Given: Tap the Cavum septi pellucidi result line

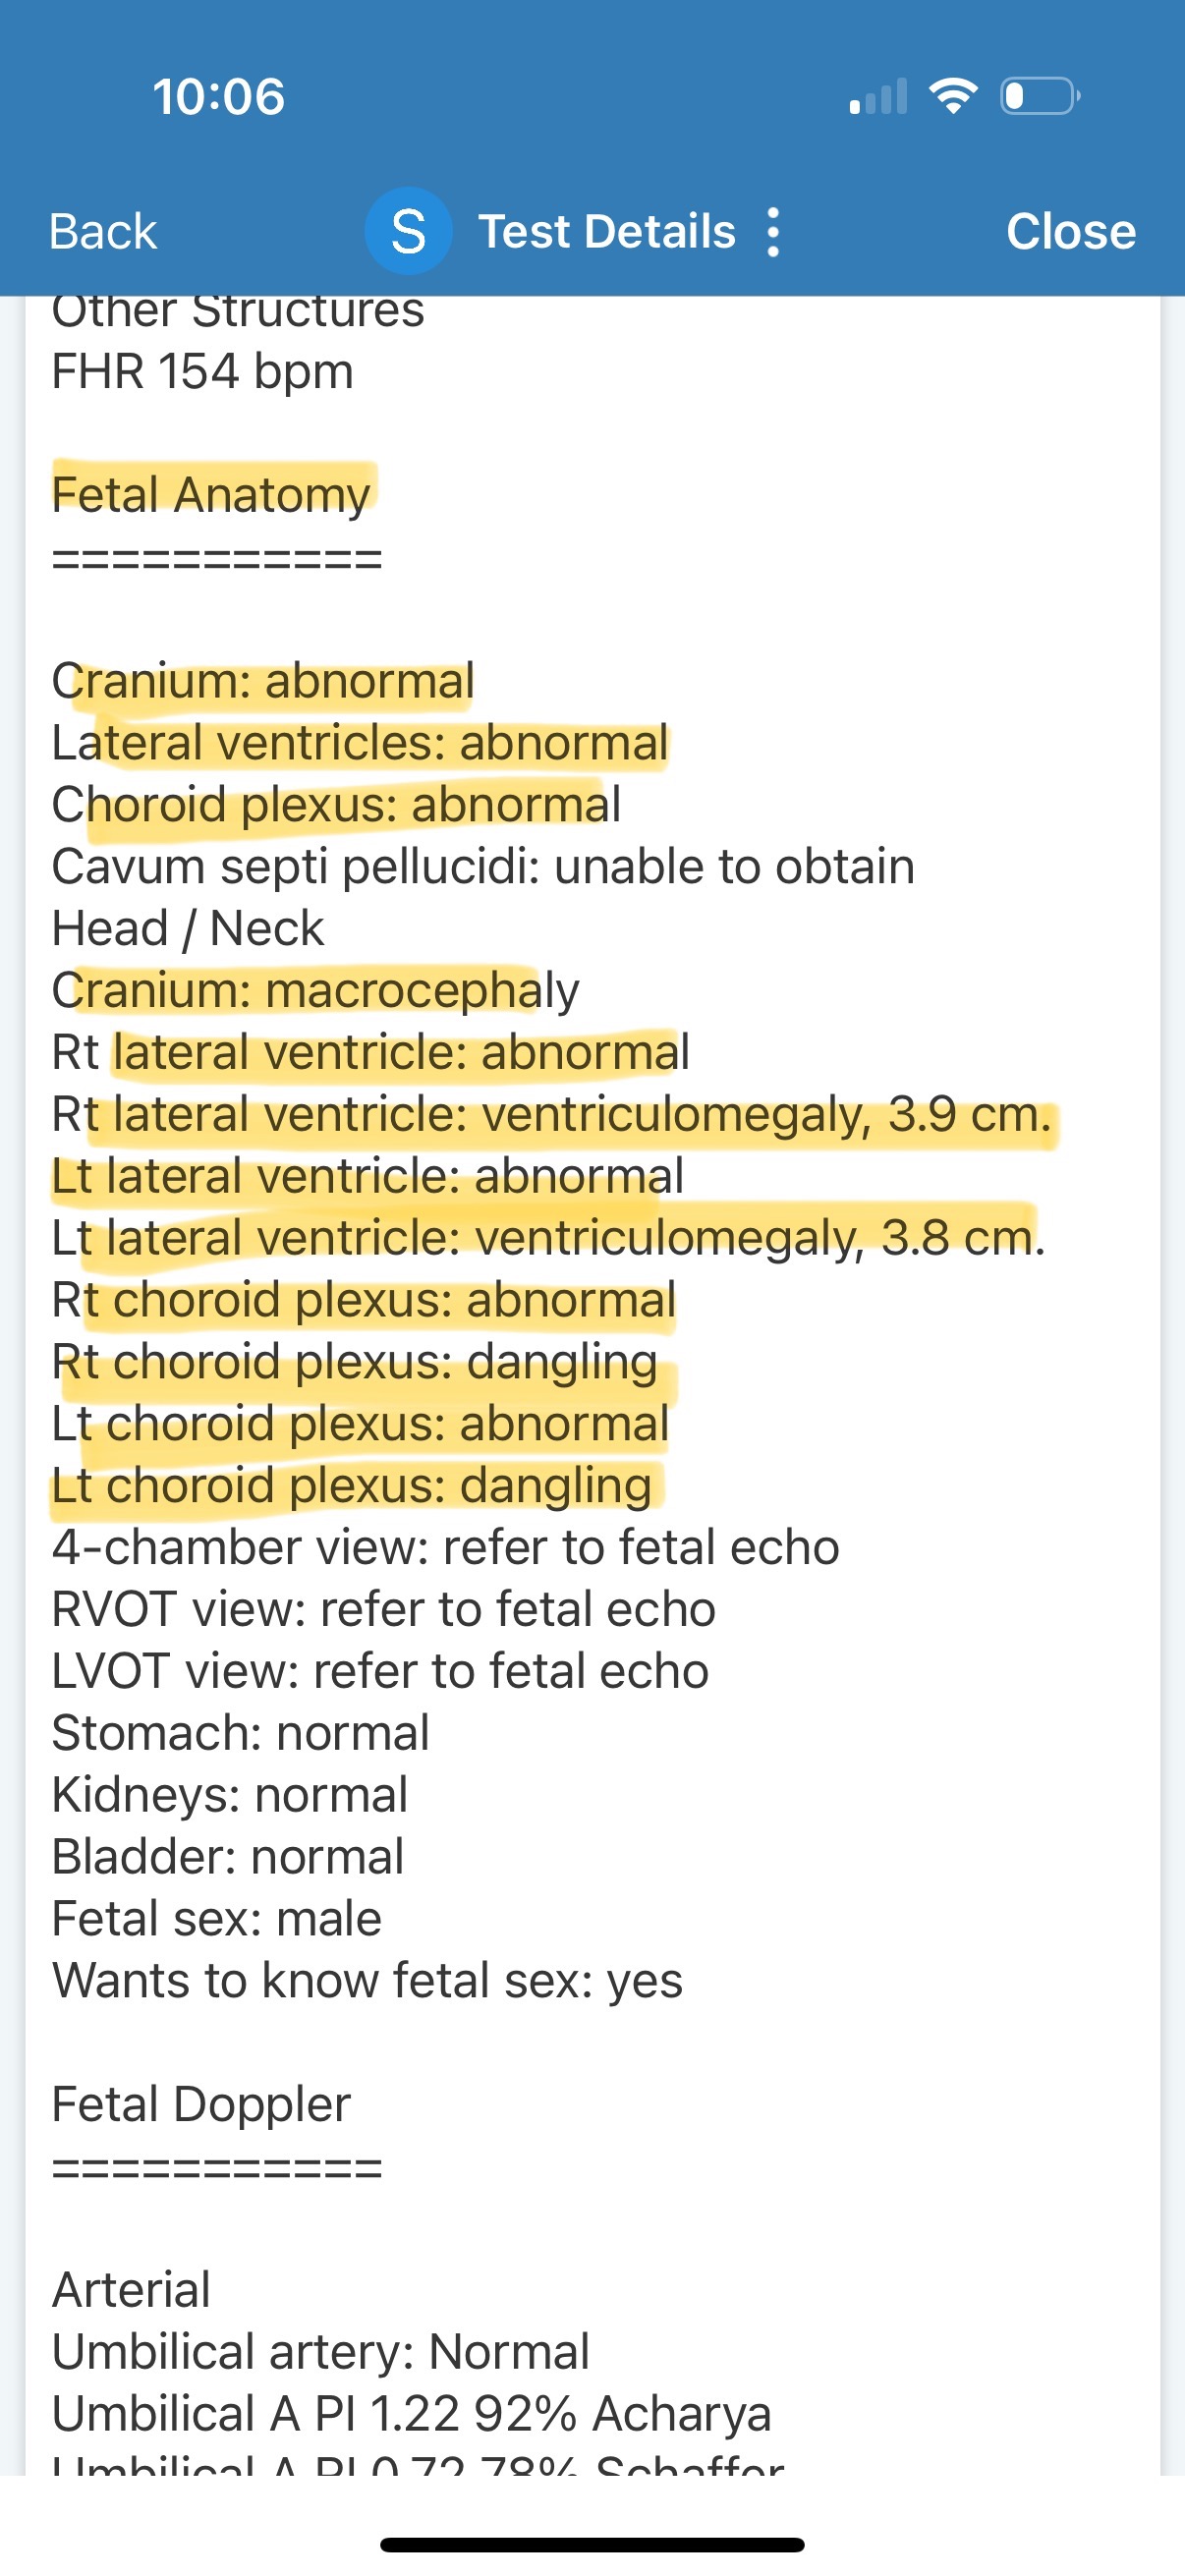Looking at the screenshot, I should point(483,866).
